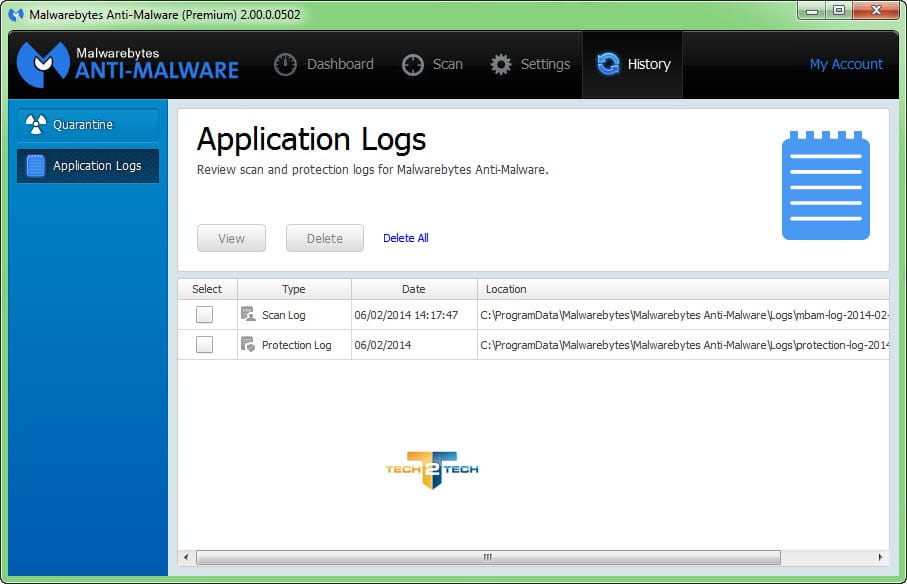Click the Protection Log date 06/02/2014
907x584 pixels.
coord(382,345)
